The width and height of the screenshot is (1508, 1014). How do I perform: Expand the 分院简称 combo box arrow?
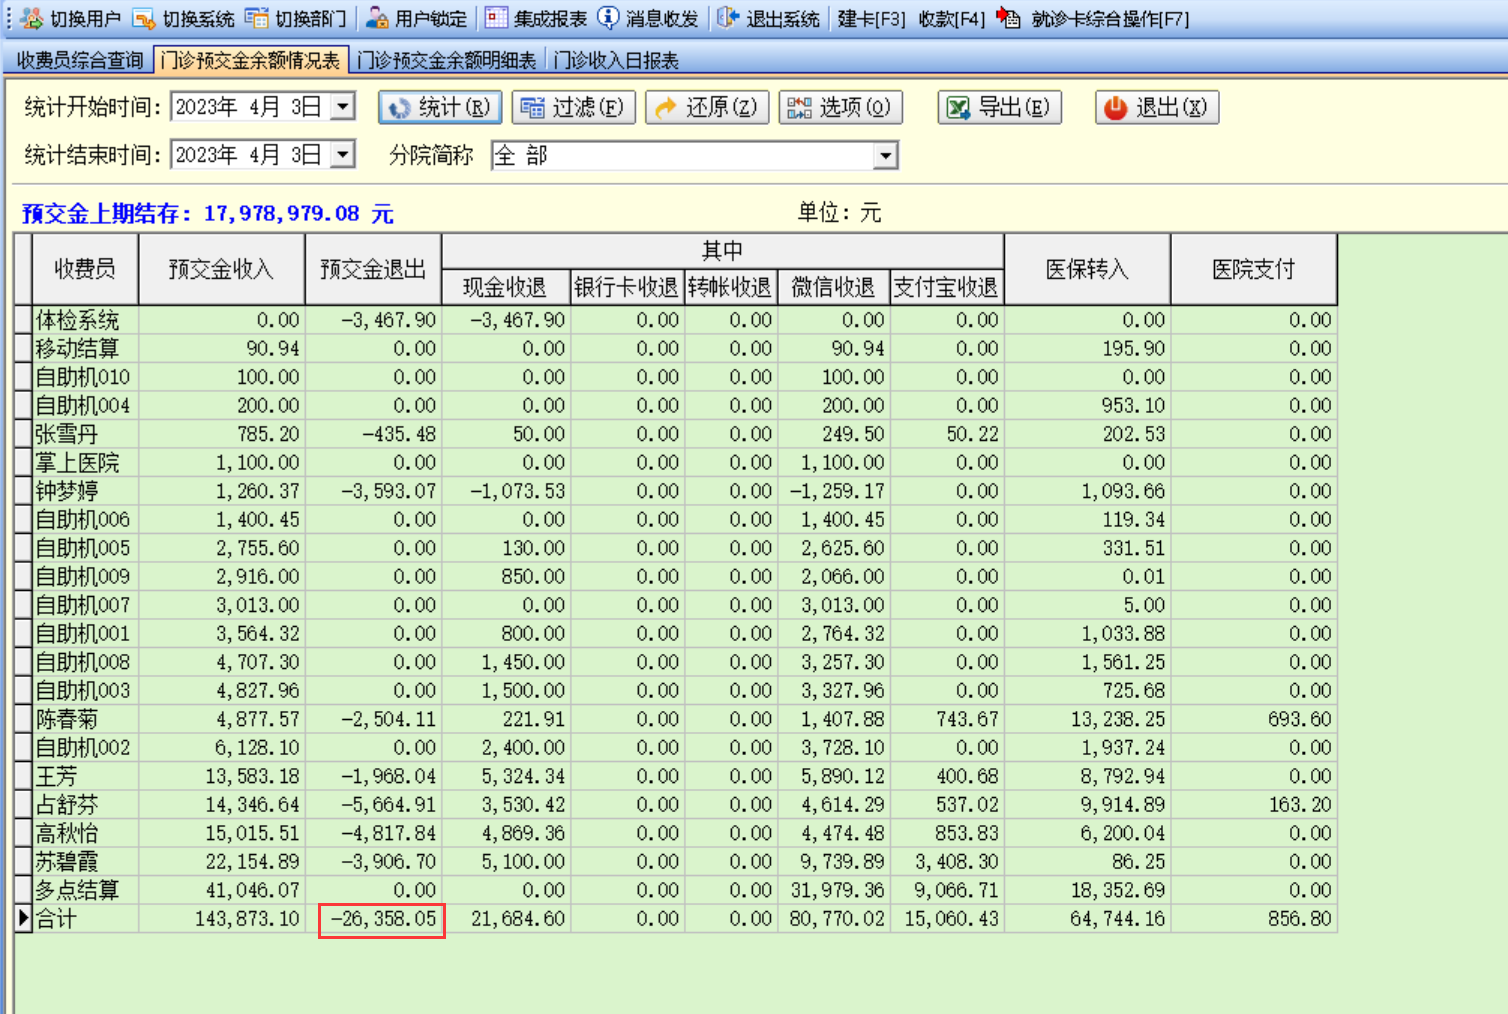coord(885,156)
